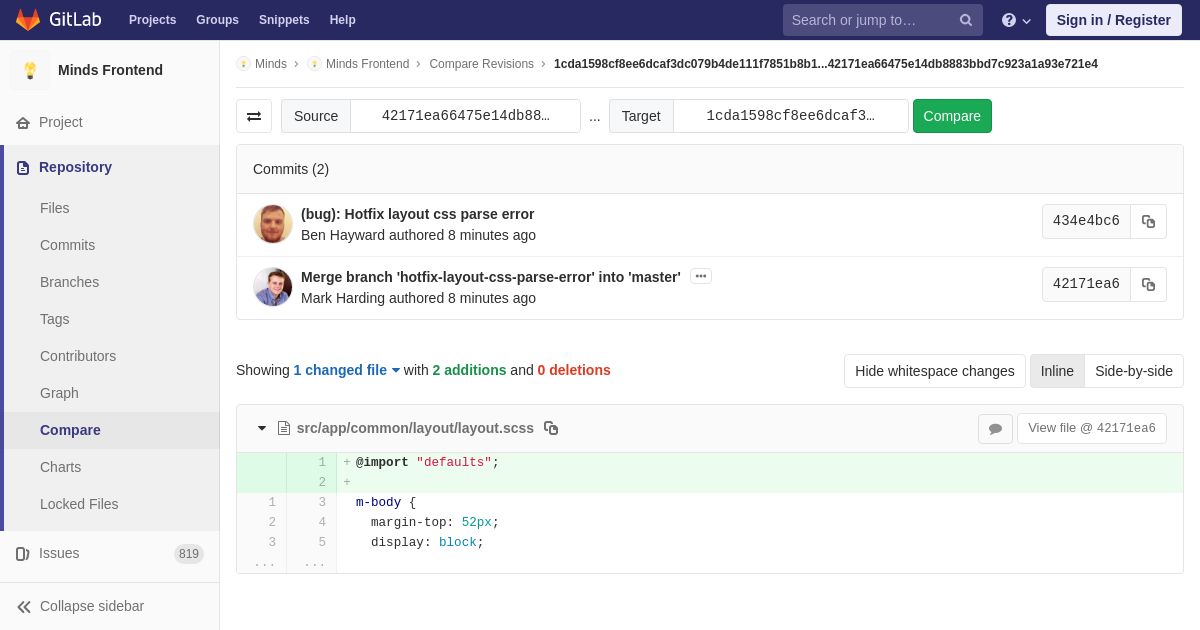1200x630 pixels.
Task: Click Hide whitespace changes button
Action: pos(935,371)
